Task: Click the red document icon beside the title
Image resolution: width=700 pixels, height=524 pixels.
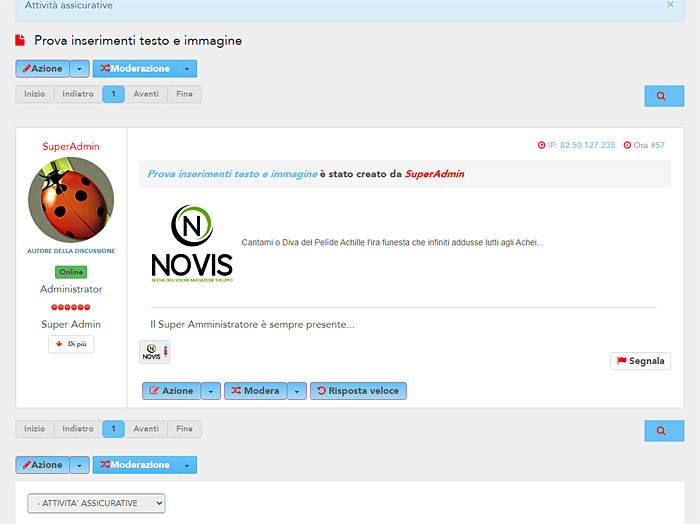Action: pyautogui.click(x=20, y=41)
